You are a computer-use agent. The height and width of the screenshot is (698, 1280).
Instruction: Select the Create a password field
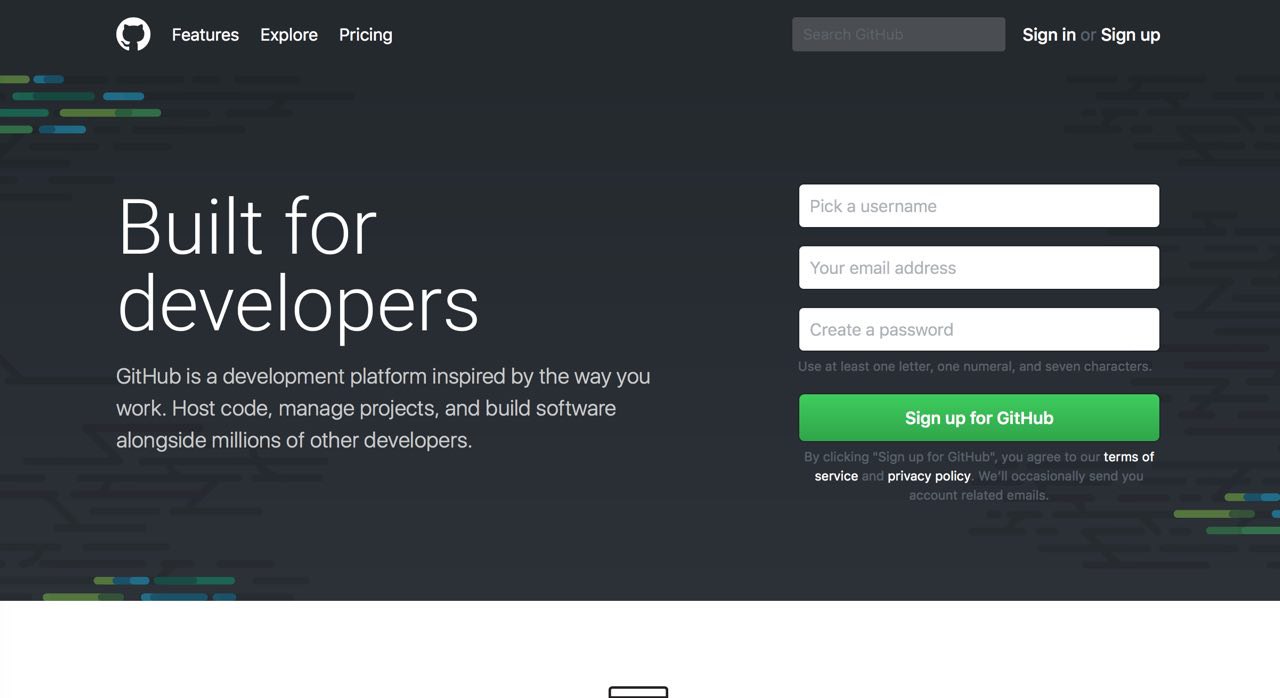[979, 330]
